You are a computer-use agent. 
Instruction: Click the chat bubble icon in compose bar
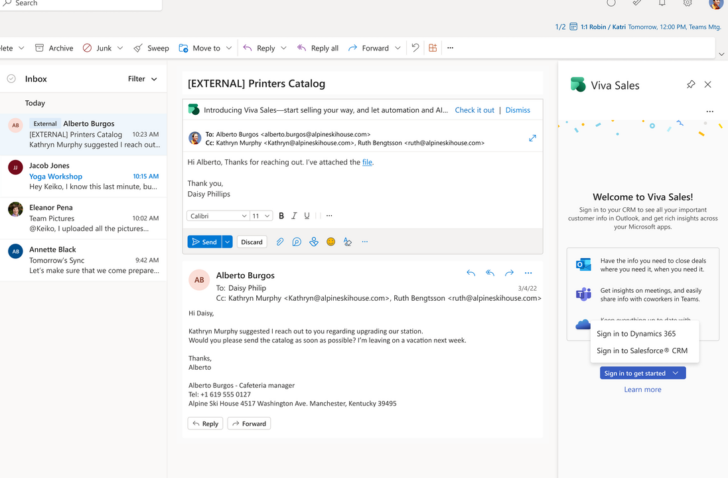297,242
